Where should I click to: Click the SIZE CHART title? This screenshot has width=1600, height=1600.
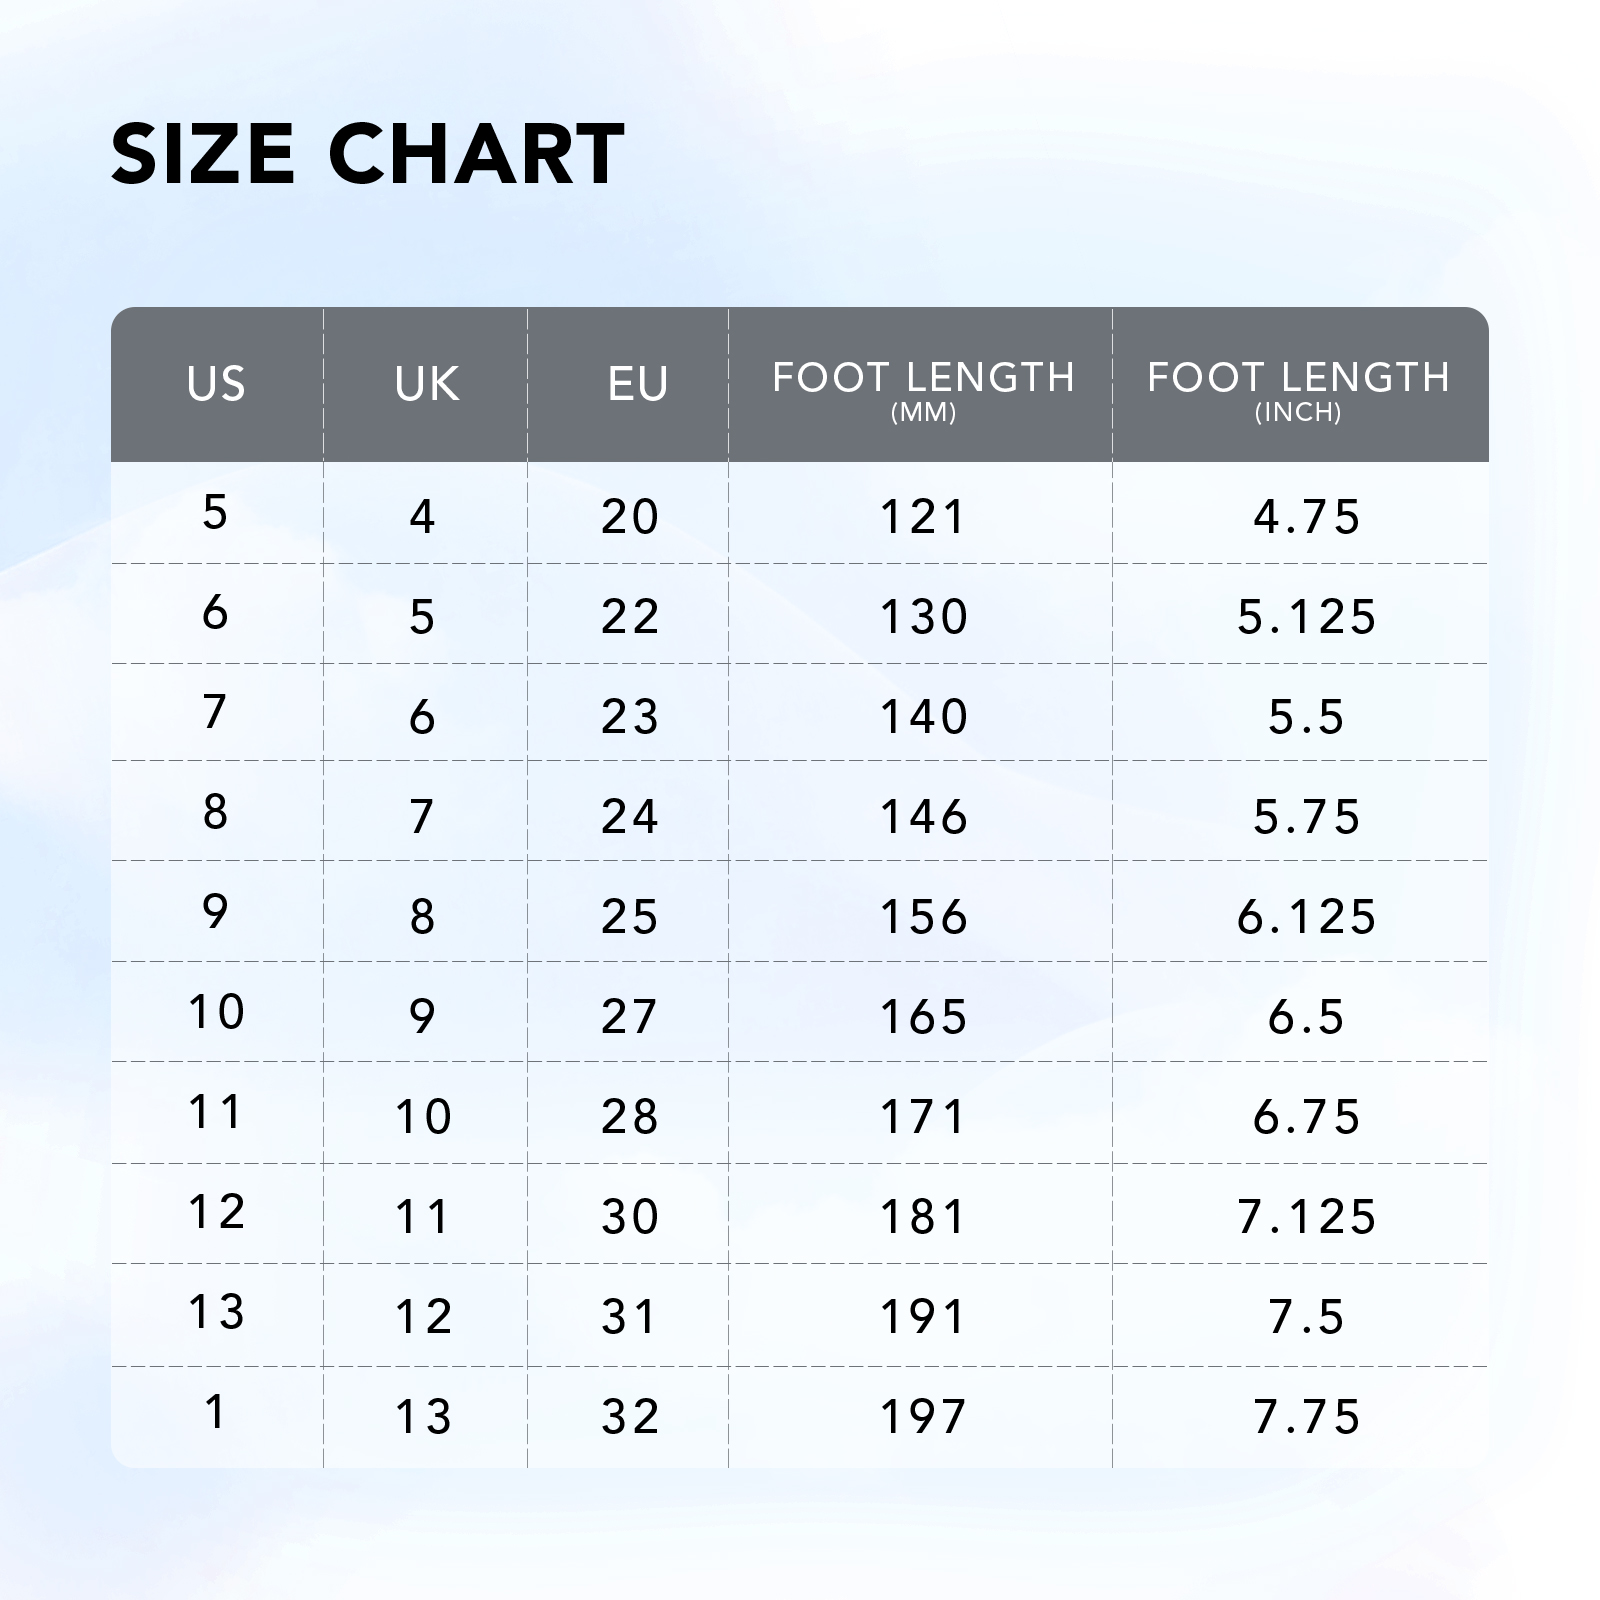[x=367, y=154]
